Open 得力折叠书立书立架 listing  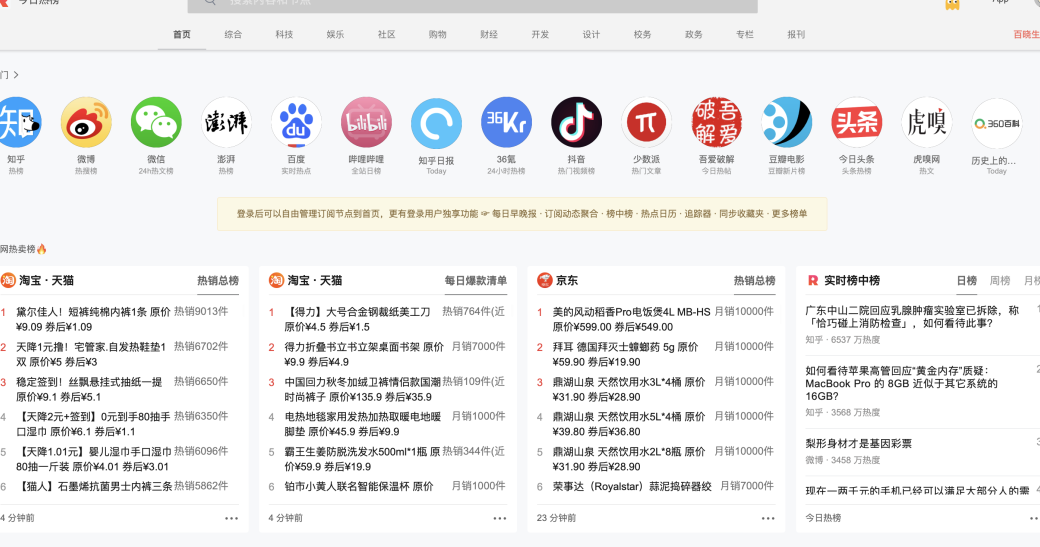click(x=364, y=354)
